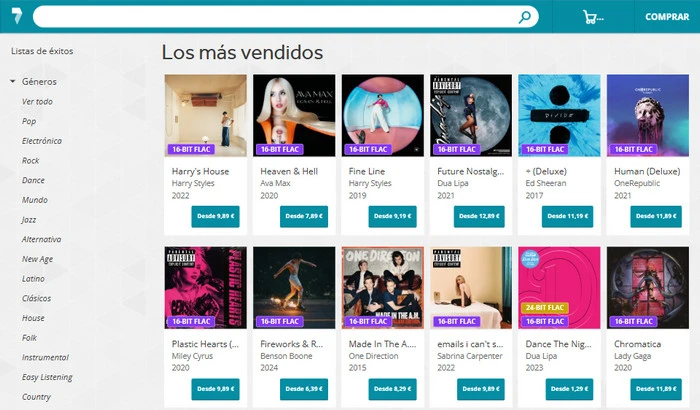The image size is (700, 410).
Task: Collapse the Géneros list arrow
Action: click(x=12, y=81)
